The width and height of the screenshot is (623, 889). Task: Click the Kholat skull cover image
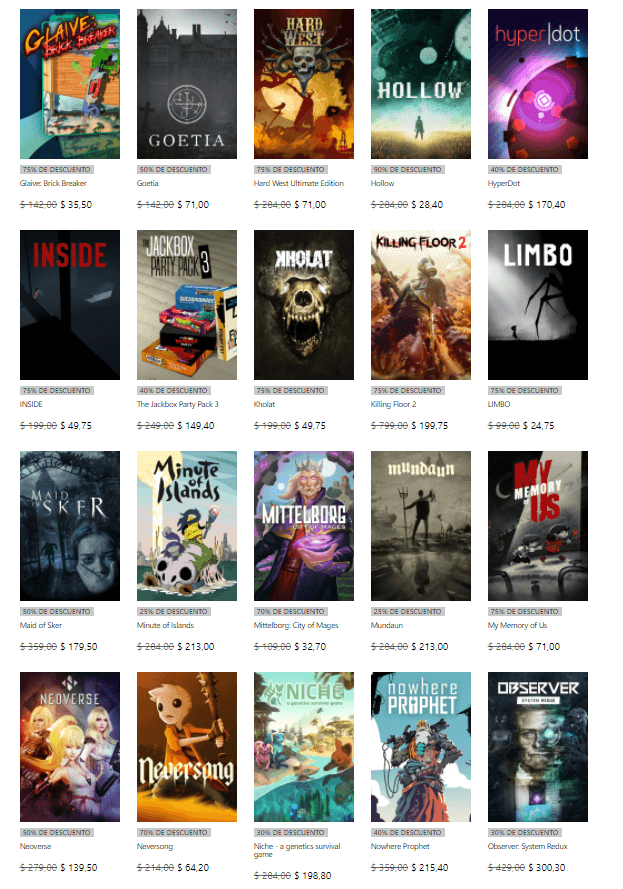coord(304,305)
